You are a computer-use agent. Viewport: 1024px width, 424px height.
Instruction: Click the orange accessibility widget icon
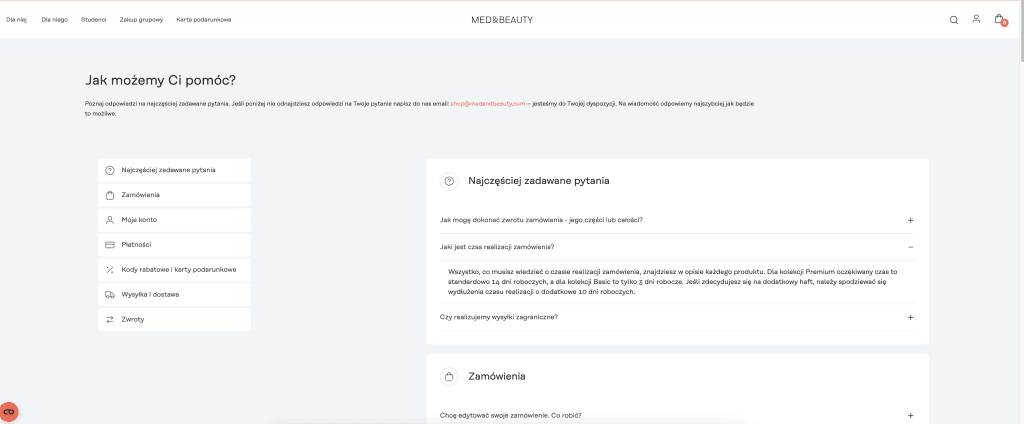[9, 412]
